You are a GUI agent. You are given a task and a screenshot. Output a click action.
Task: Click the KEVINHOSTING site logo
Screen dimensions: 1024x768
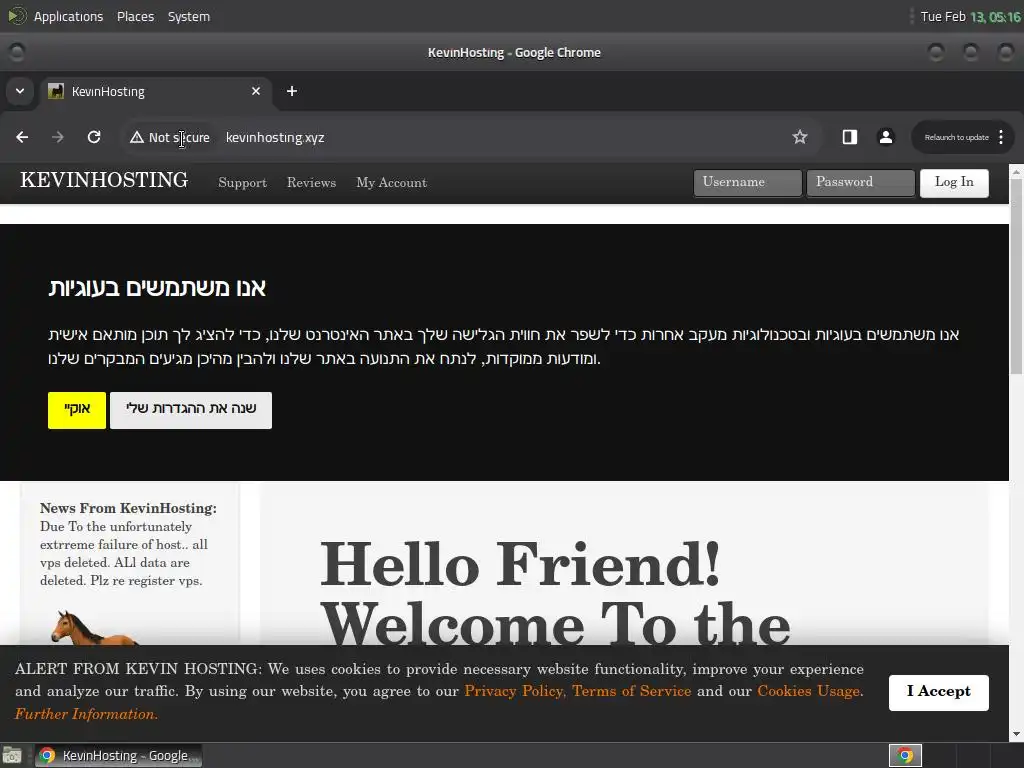coord(104,180)
